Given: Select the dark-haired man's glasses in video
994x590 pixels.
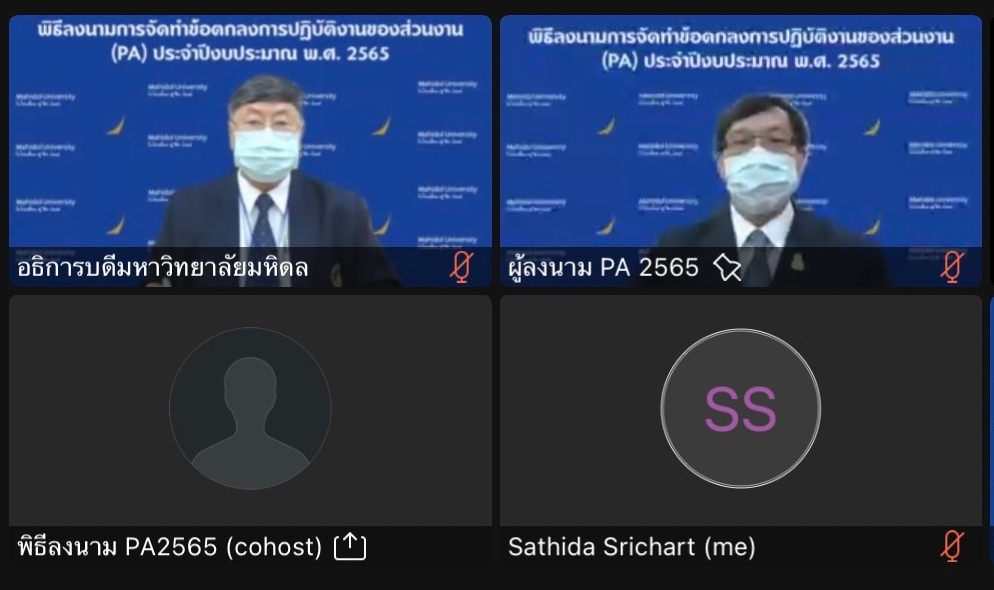Looking at the screenshot, I should 759,144.
